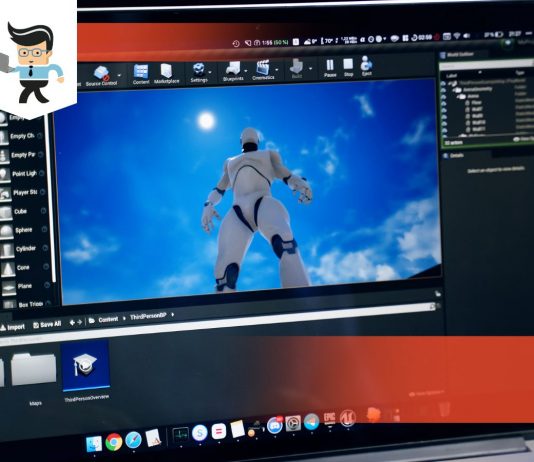The height and width of the screenshot is (462, 534).
Task: Click the Import button in Content Browser
Action: click(x=13, y=327)
